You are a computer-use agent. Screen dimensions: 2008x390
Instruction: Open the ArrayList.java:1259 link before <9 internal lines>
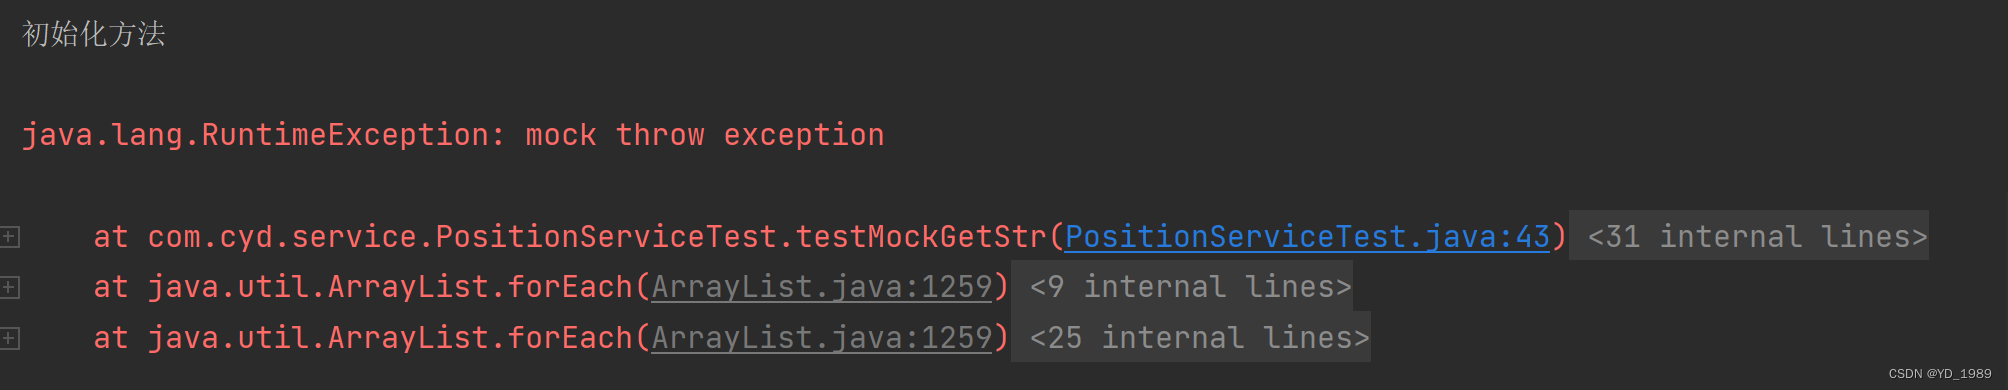click(822, 287)
